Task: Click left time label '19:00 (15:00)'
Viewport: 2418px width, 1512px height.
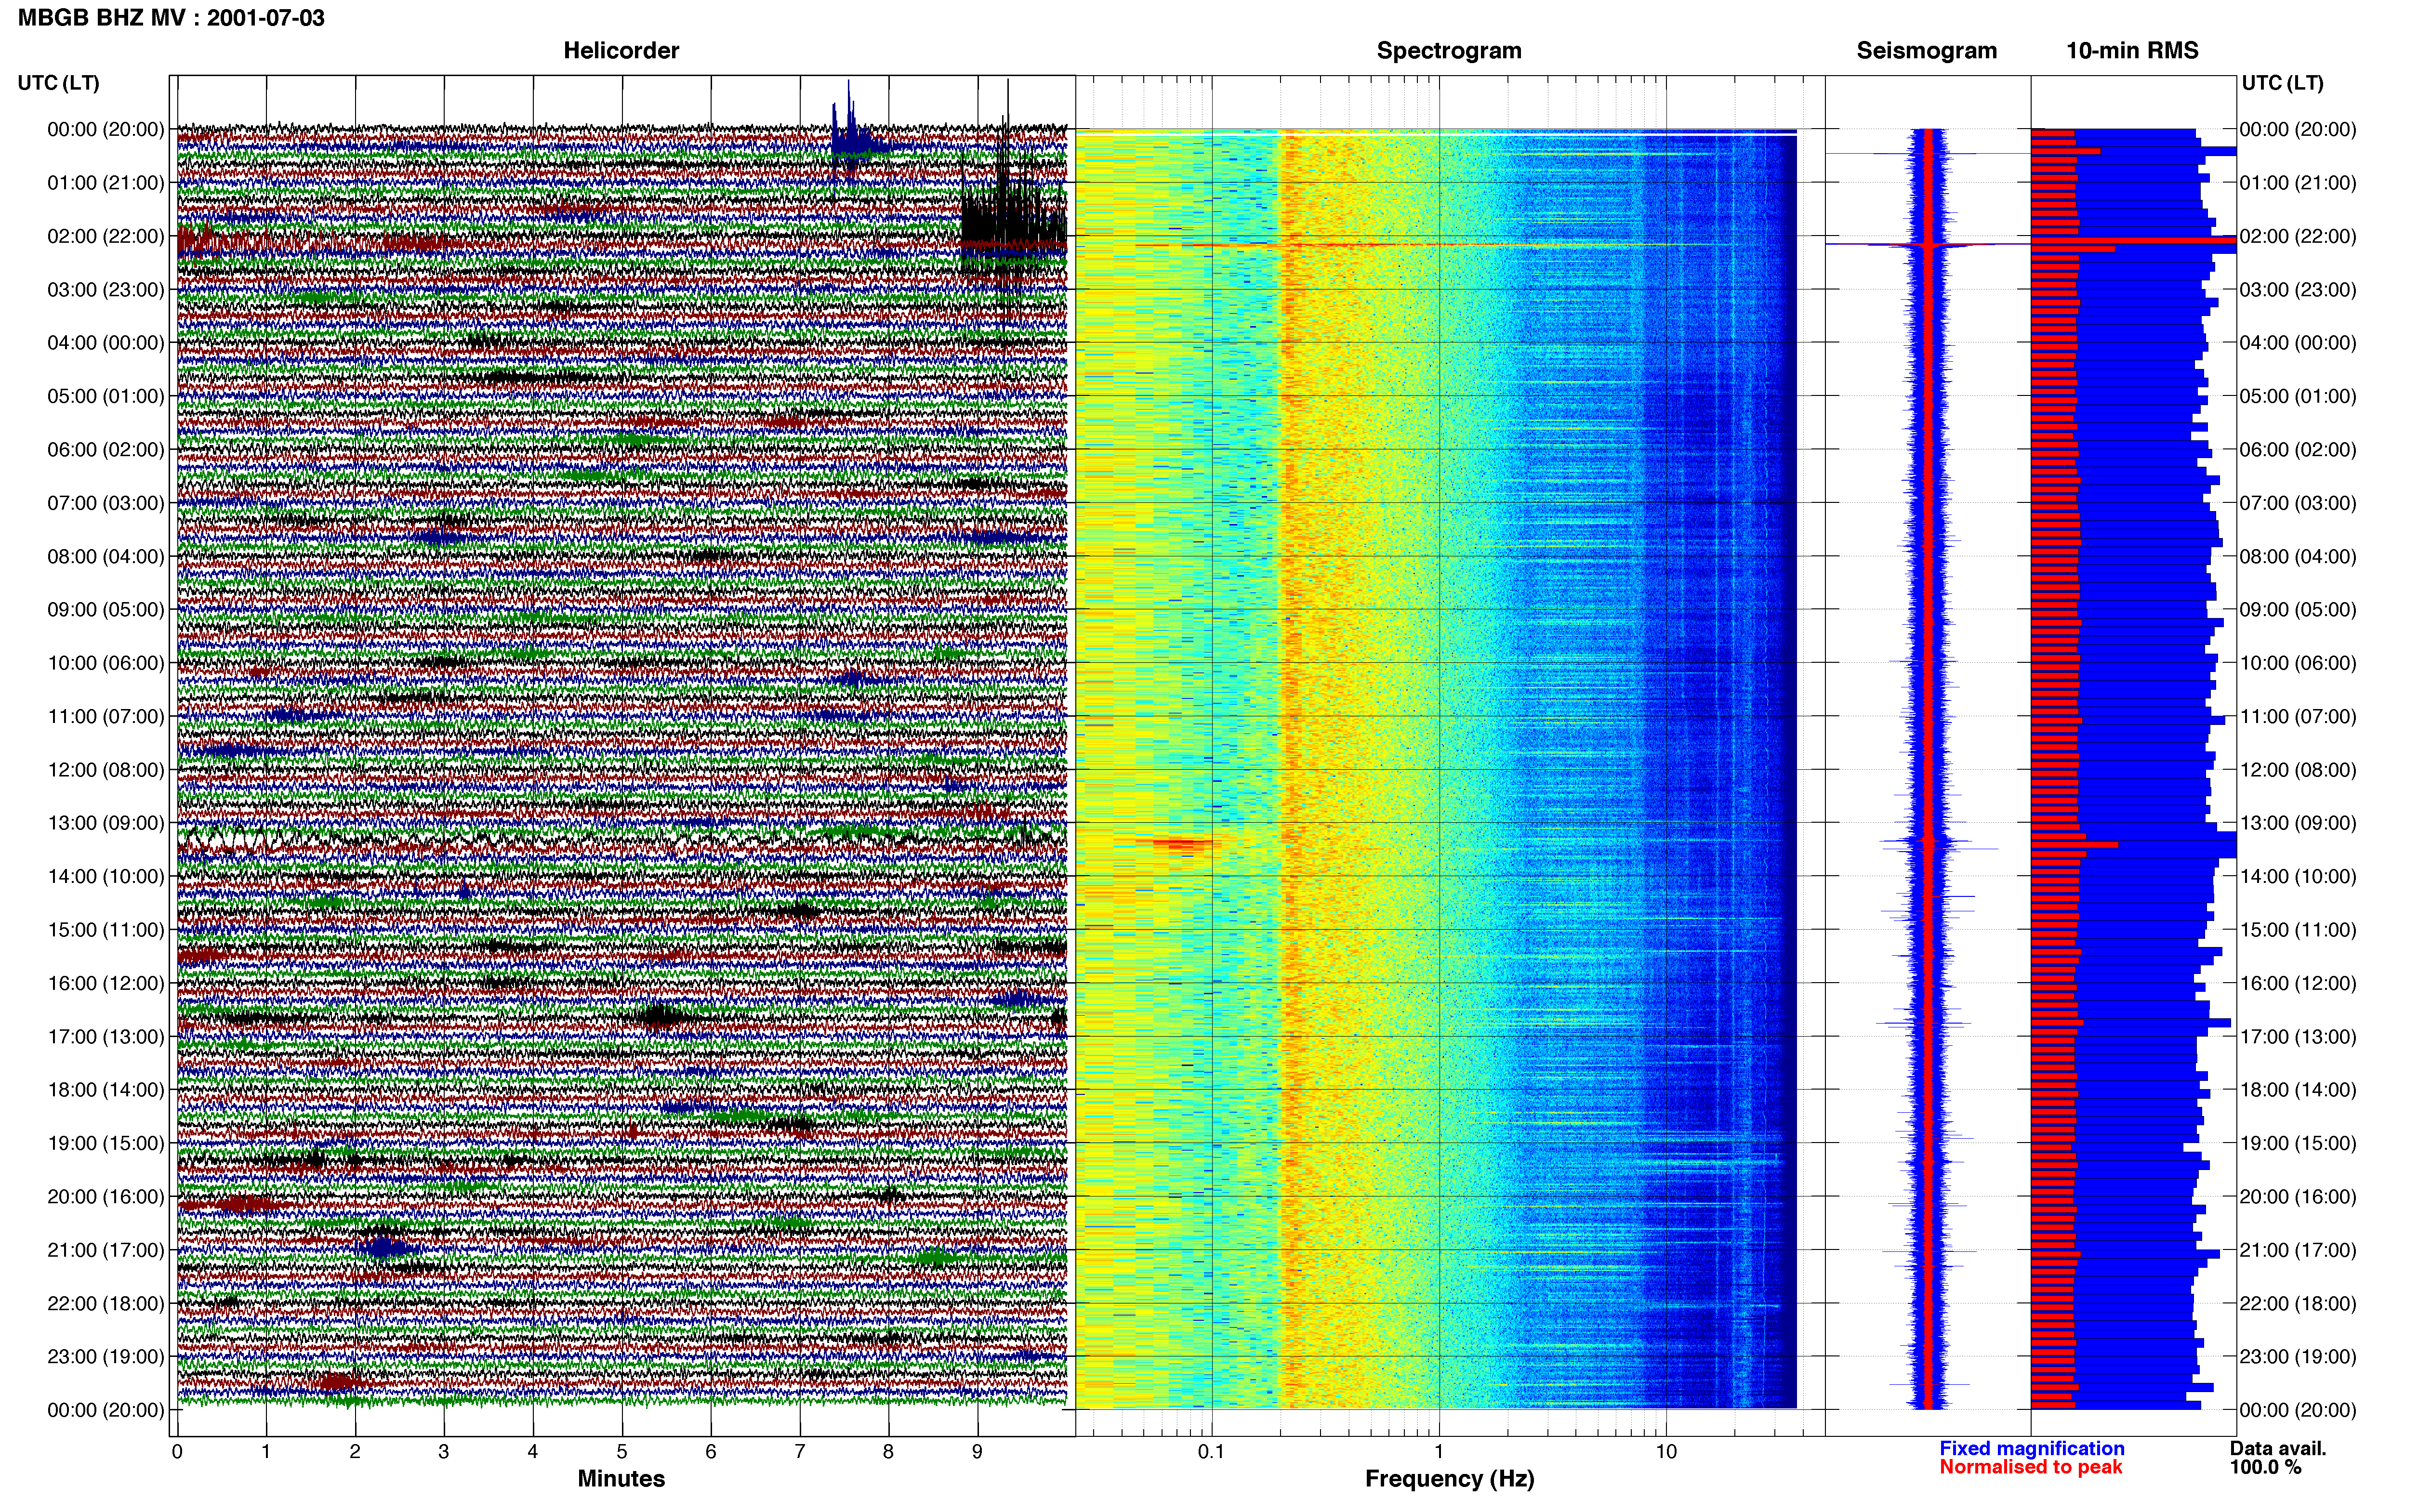Action: [105, 1143]
